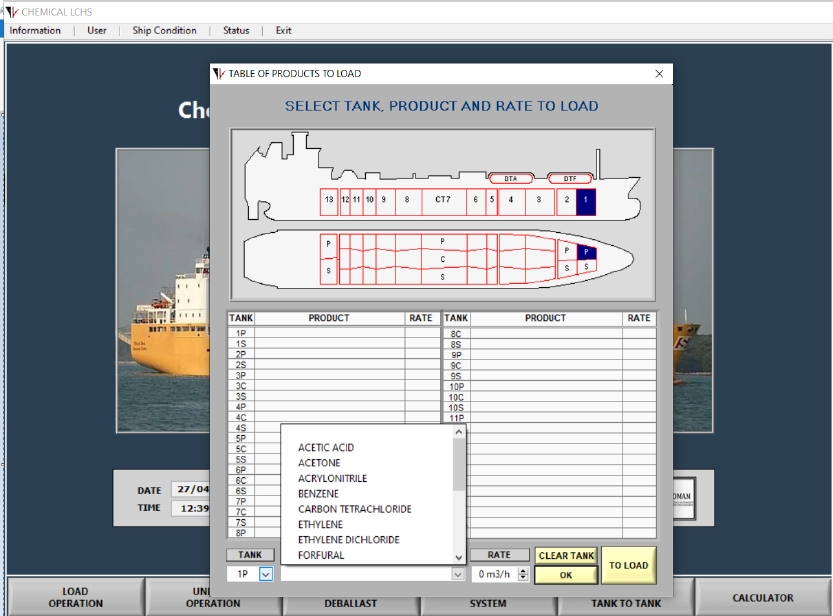Choose BENZENE from the product list
The height and width of the screenshot is (616, 833).
pos(318,494)
